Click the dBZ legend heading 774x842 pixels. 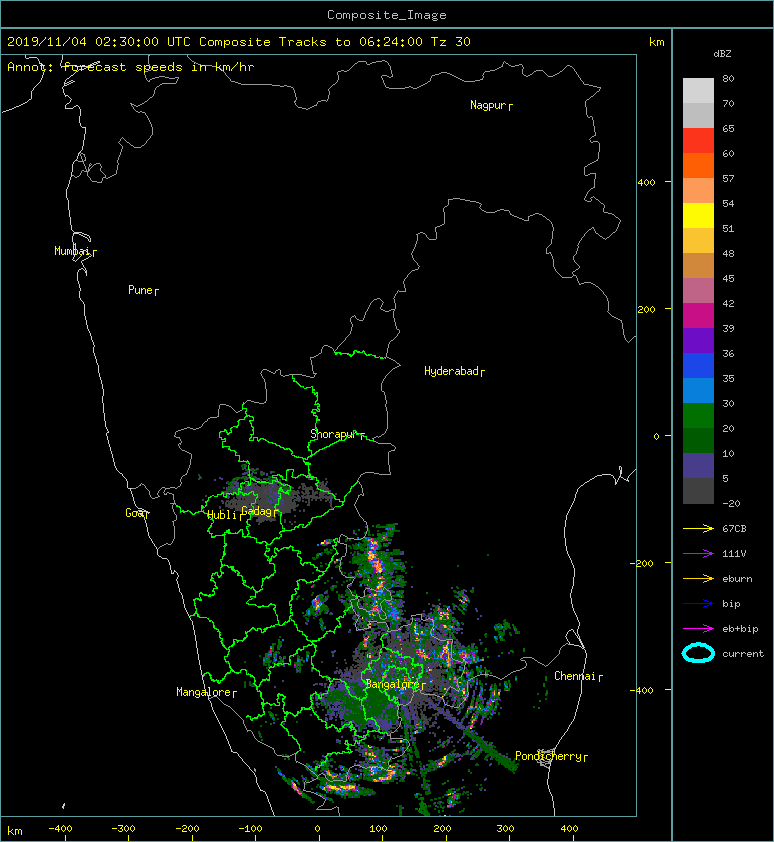click(x=722, y=54)
